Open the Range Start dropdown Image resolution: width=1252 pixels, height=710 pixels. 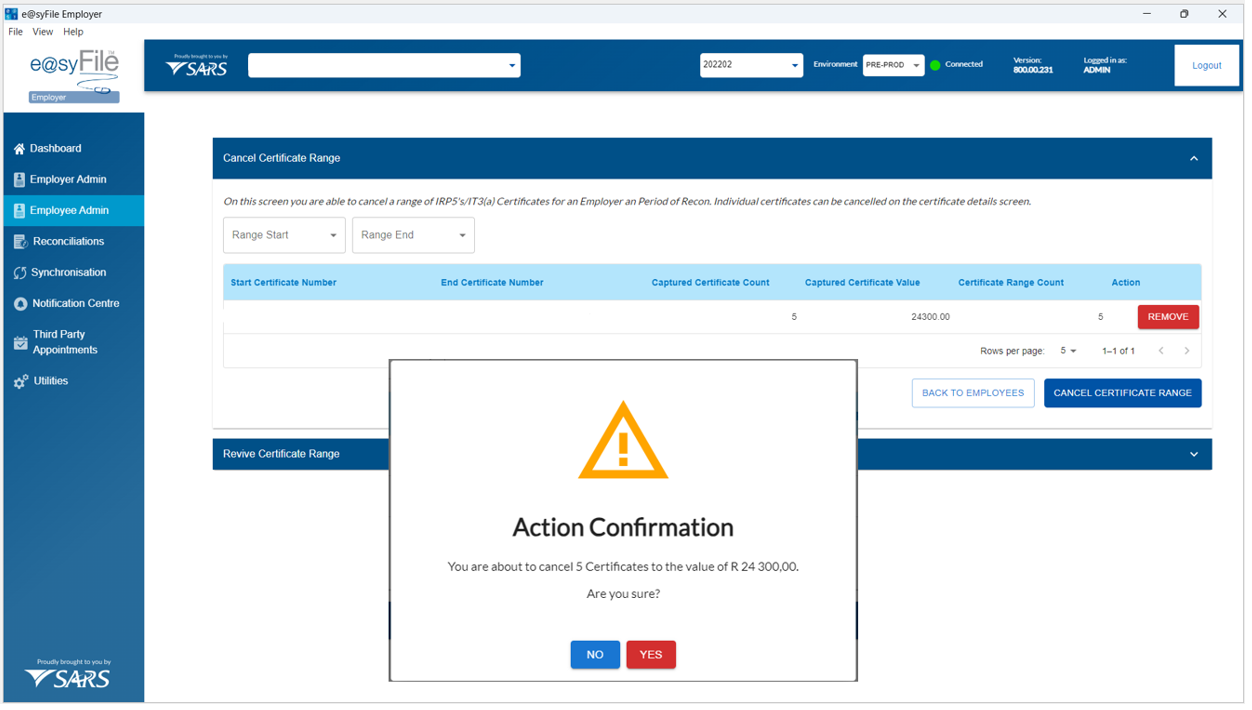(x=284, y=236)
